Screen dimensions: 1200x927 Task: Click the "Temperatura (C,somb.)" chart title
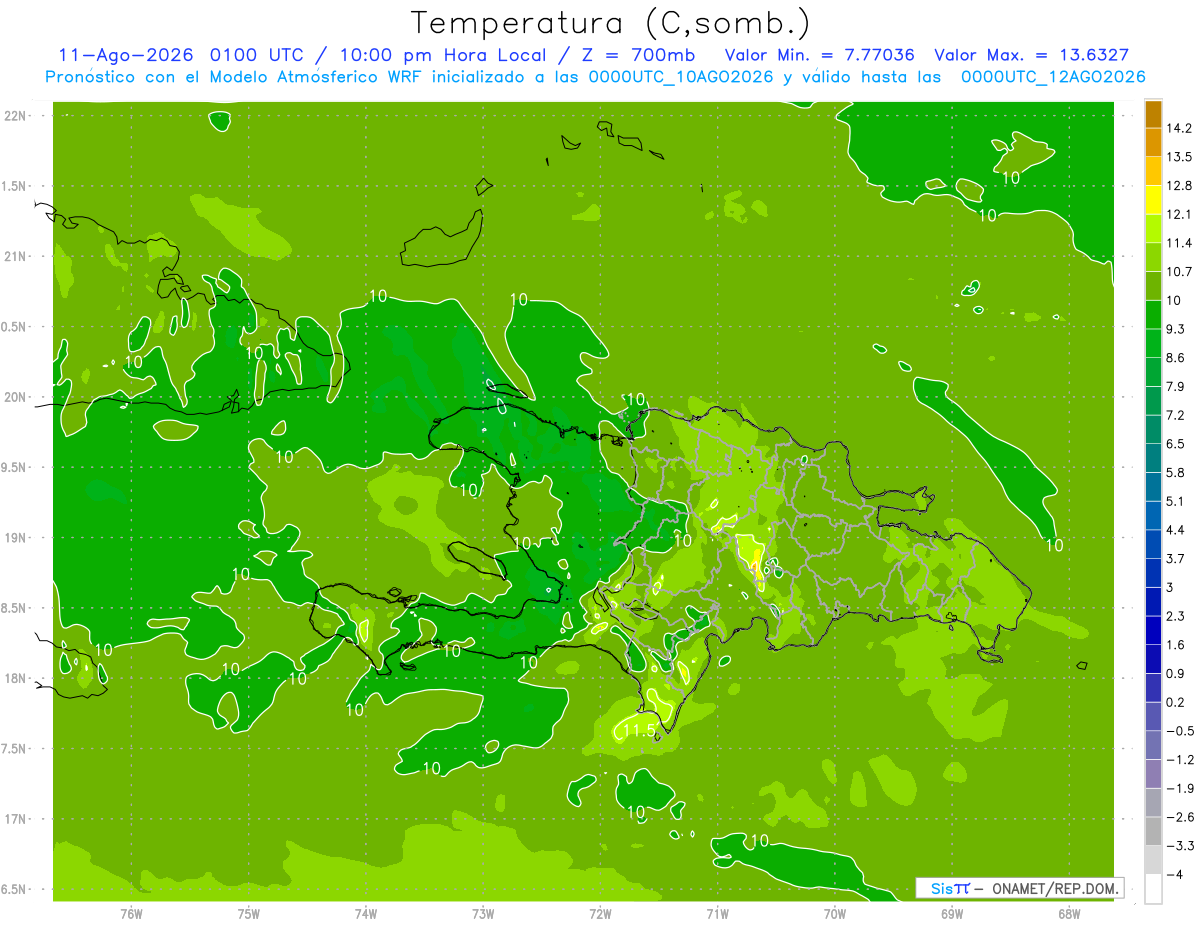coord(610,24)
